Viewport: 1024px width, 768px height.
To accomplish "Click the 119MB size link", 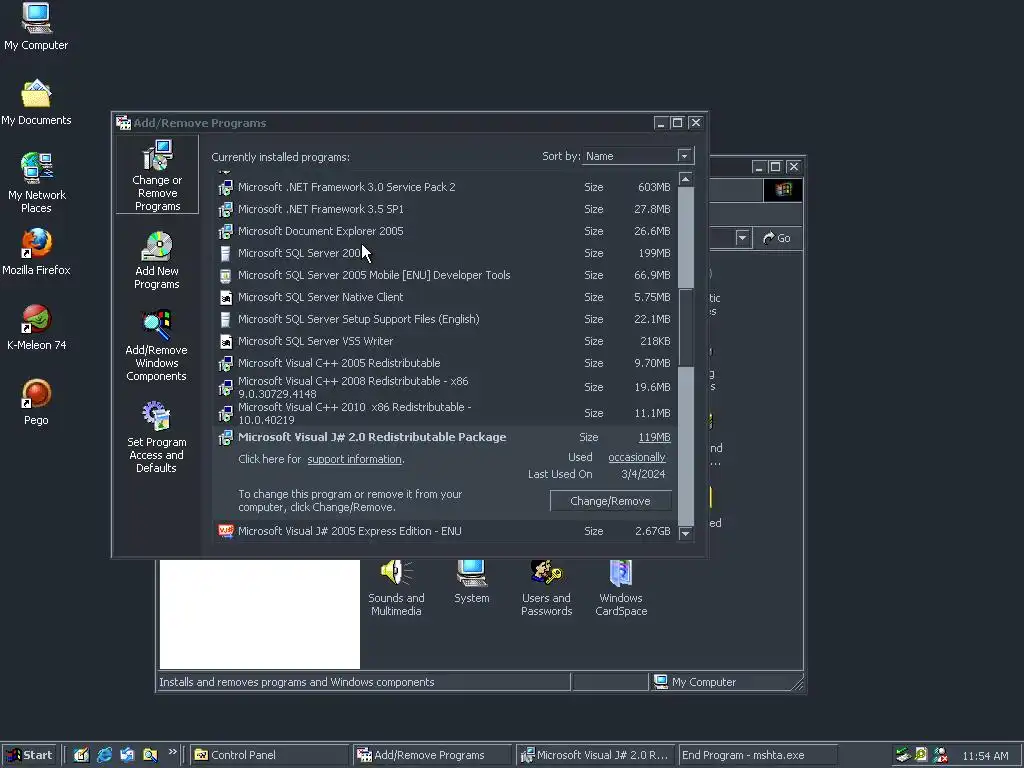I will click(x=654, y=438).
